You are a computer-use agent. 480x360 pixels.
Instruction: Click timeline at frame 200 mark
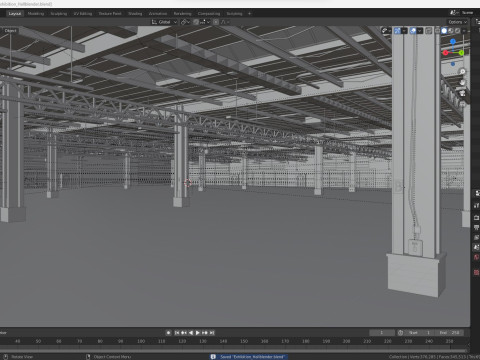click(347, 341)
